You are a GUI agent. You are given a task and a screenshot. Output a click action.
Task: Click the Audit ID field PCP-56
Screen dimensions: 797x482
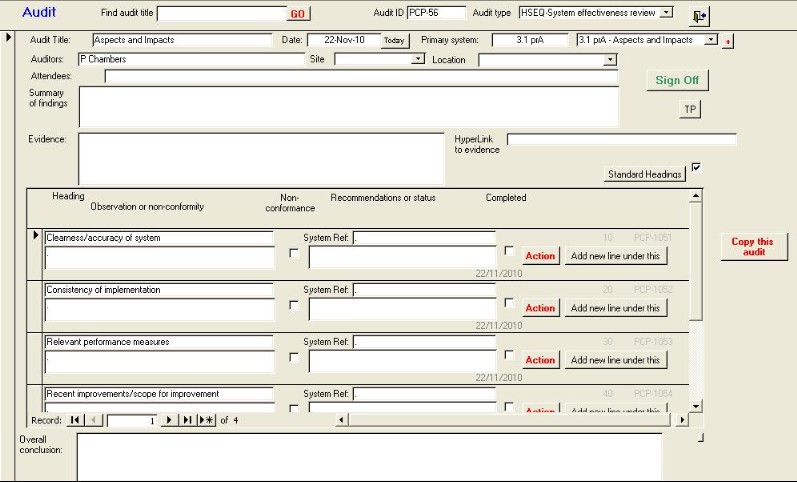pos(436,13)
